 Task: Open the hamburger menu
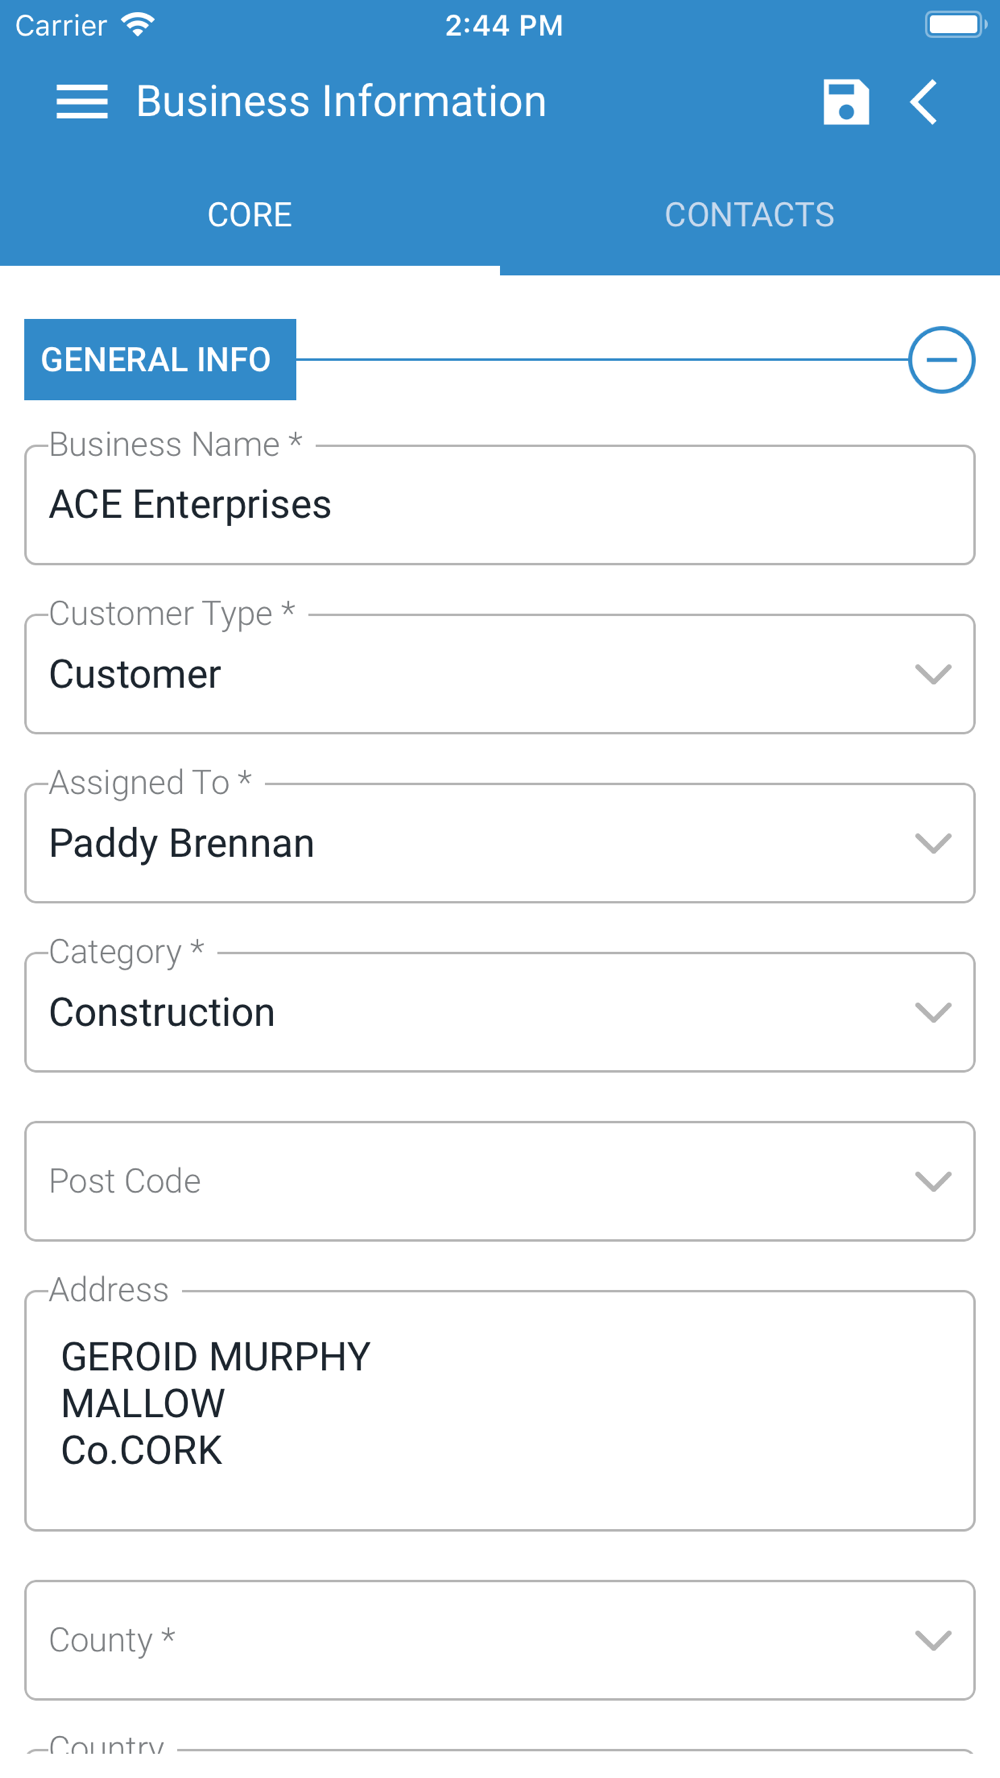82,102
